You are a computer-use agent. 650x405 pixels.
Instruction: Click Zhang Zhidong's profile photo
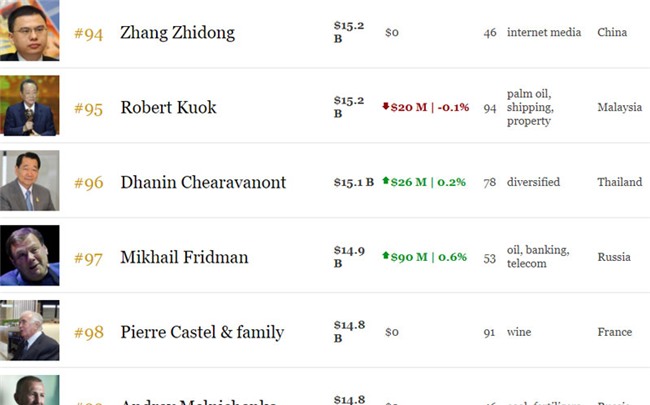point(29,30)
